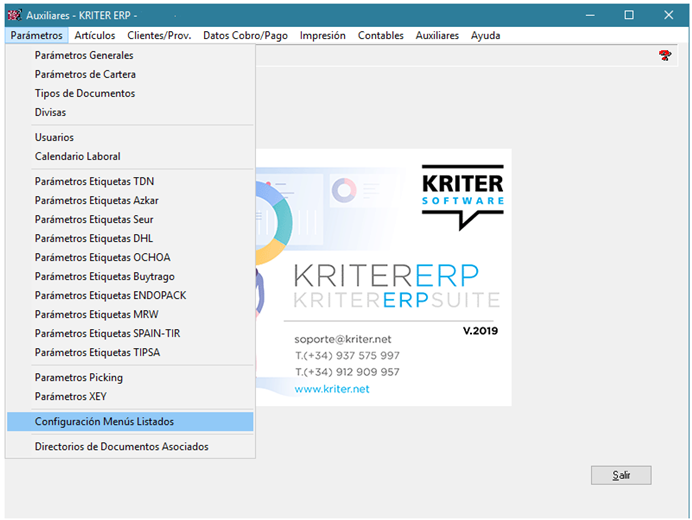The height and width of the screenshot is (520, 692).
Task: Select Parámetros Etiquetas SPAIN-TIR
Action: coord(130,333)
